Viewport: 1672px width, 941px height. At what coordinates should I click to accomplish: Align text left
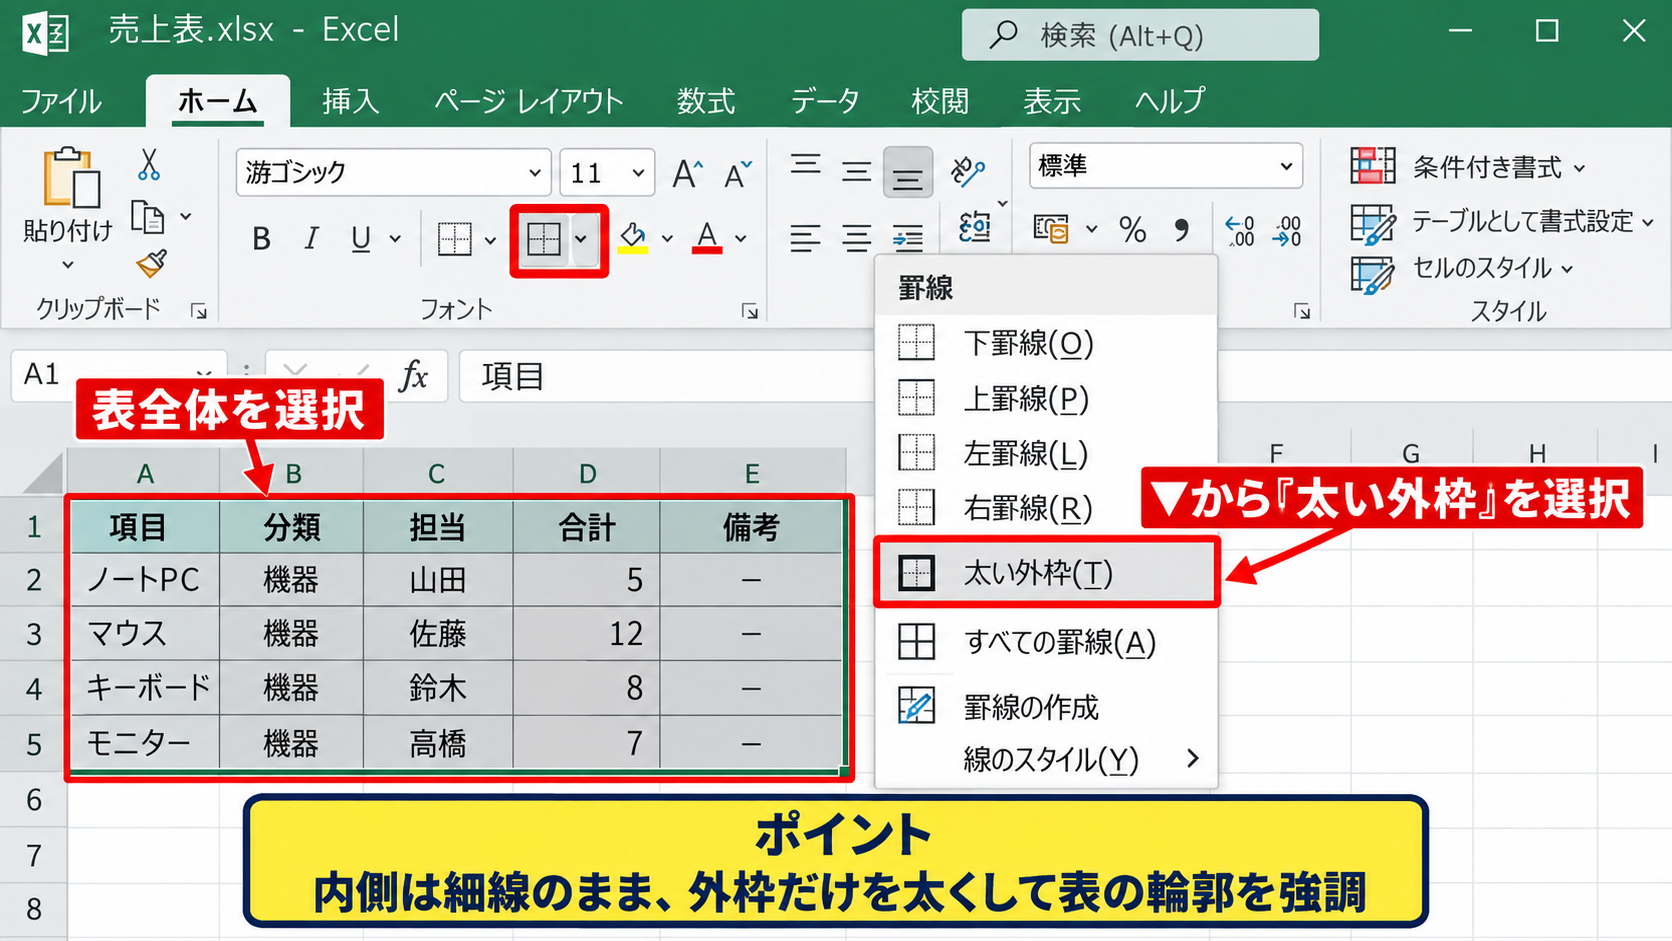coord(805,238)
